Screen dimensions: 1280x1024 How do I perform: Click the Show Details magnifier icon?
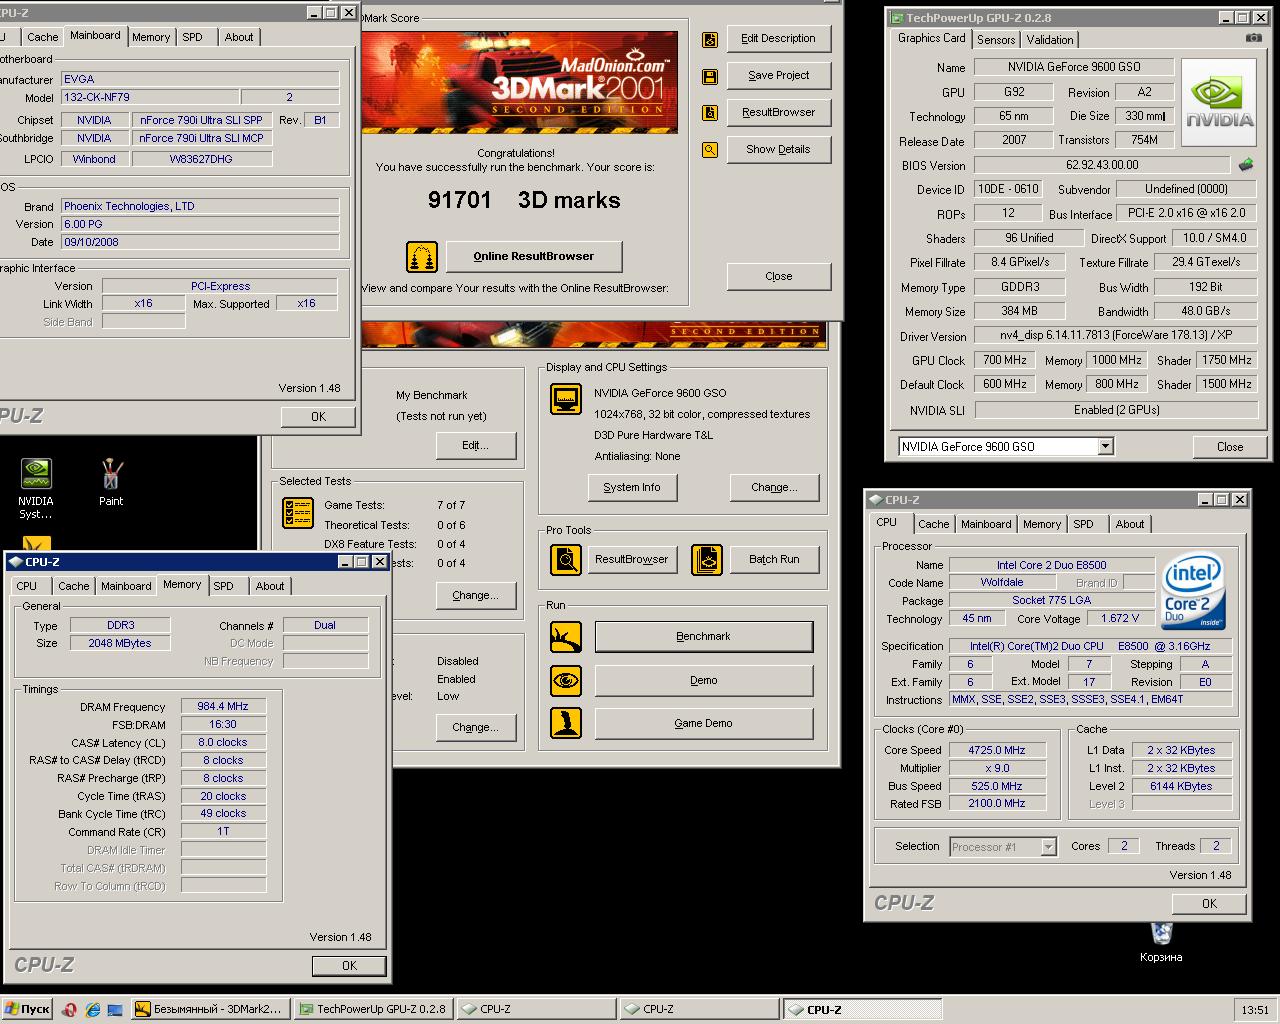[x=710, y=150]
